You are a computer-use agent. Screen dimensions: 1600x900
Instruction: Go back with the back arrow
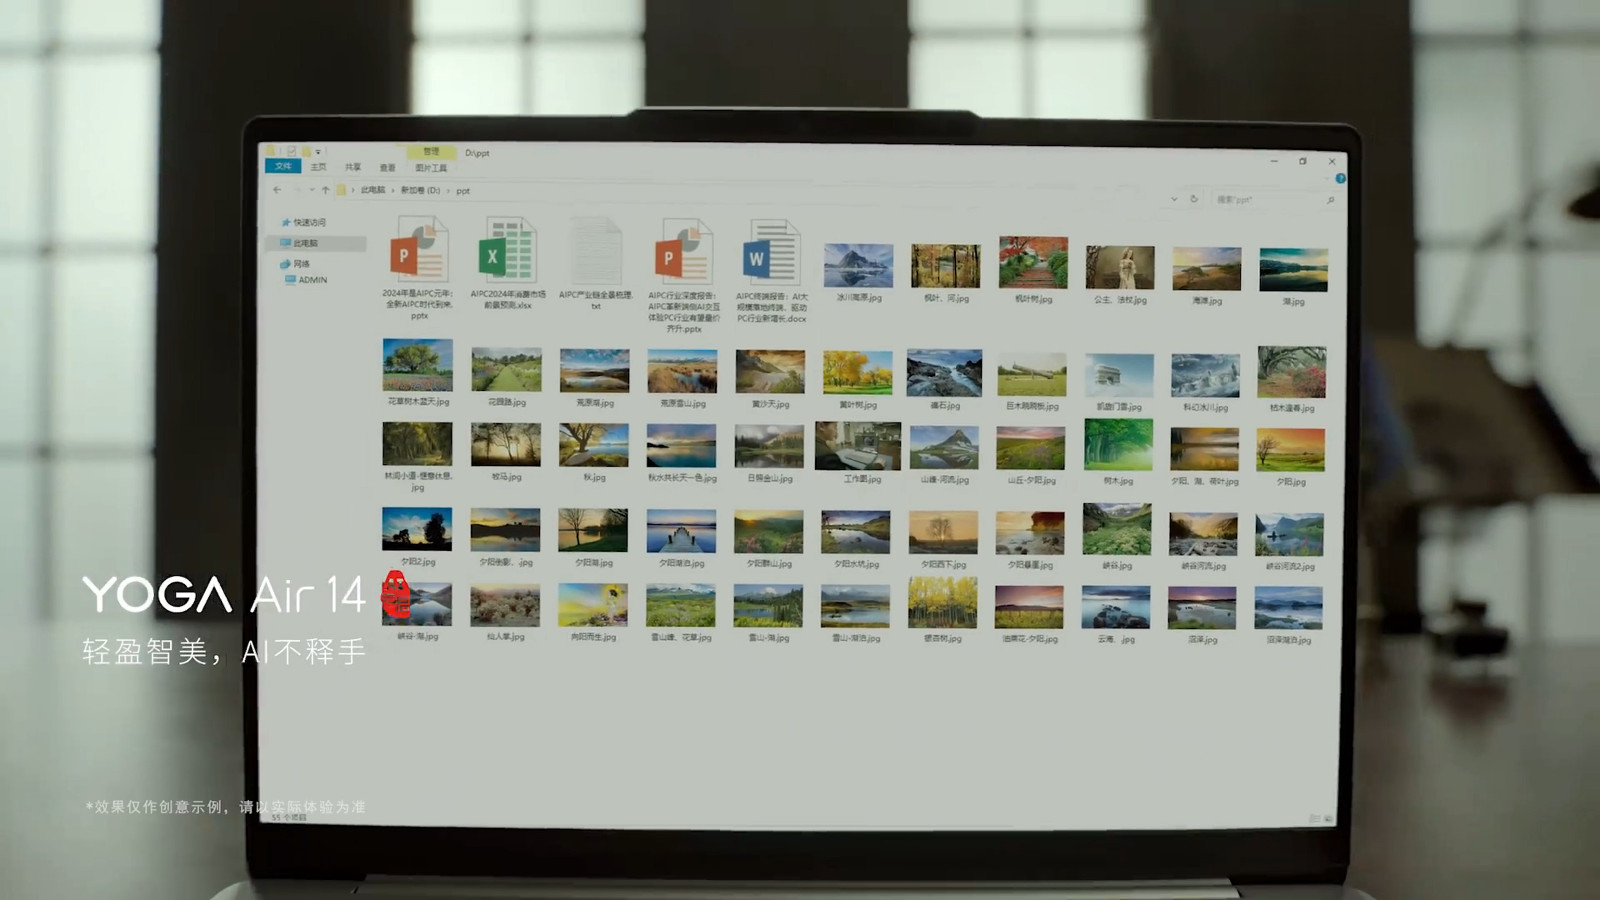(277, 189)
